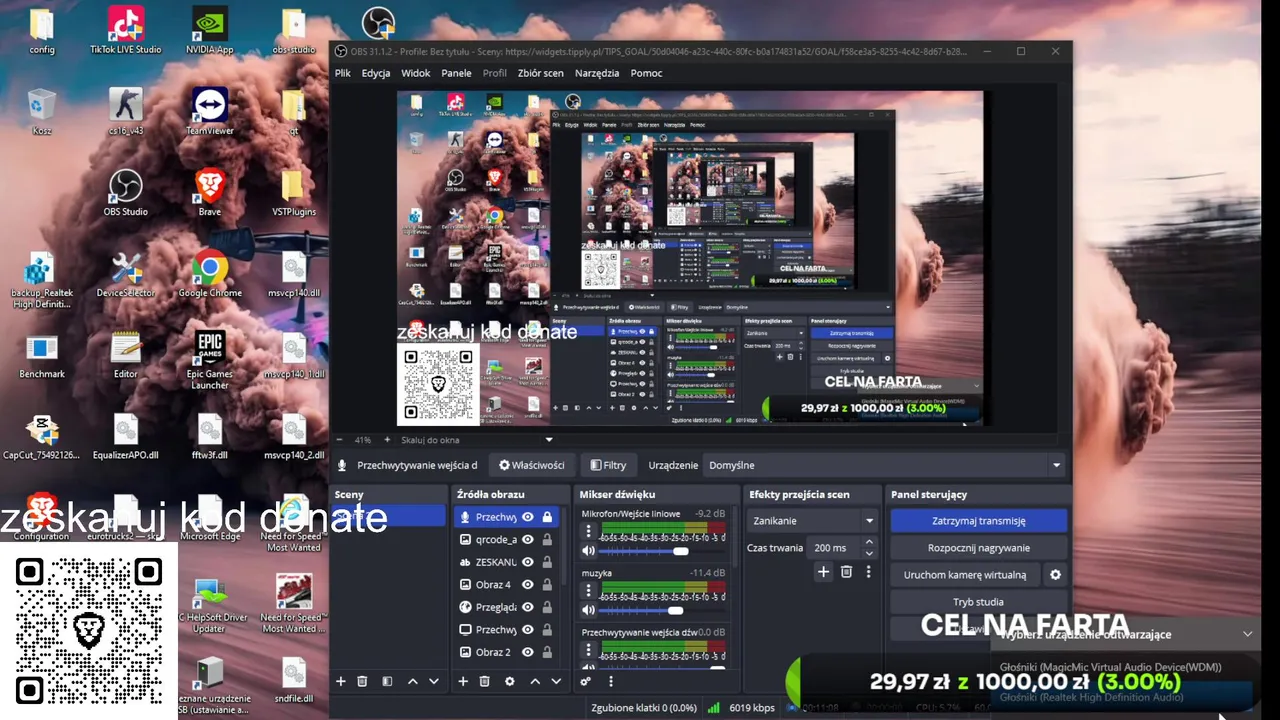Open Mikrofon/Wejście liniowe channel options dots

pyautogui.click(x=588, y=533)
